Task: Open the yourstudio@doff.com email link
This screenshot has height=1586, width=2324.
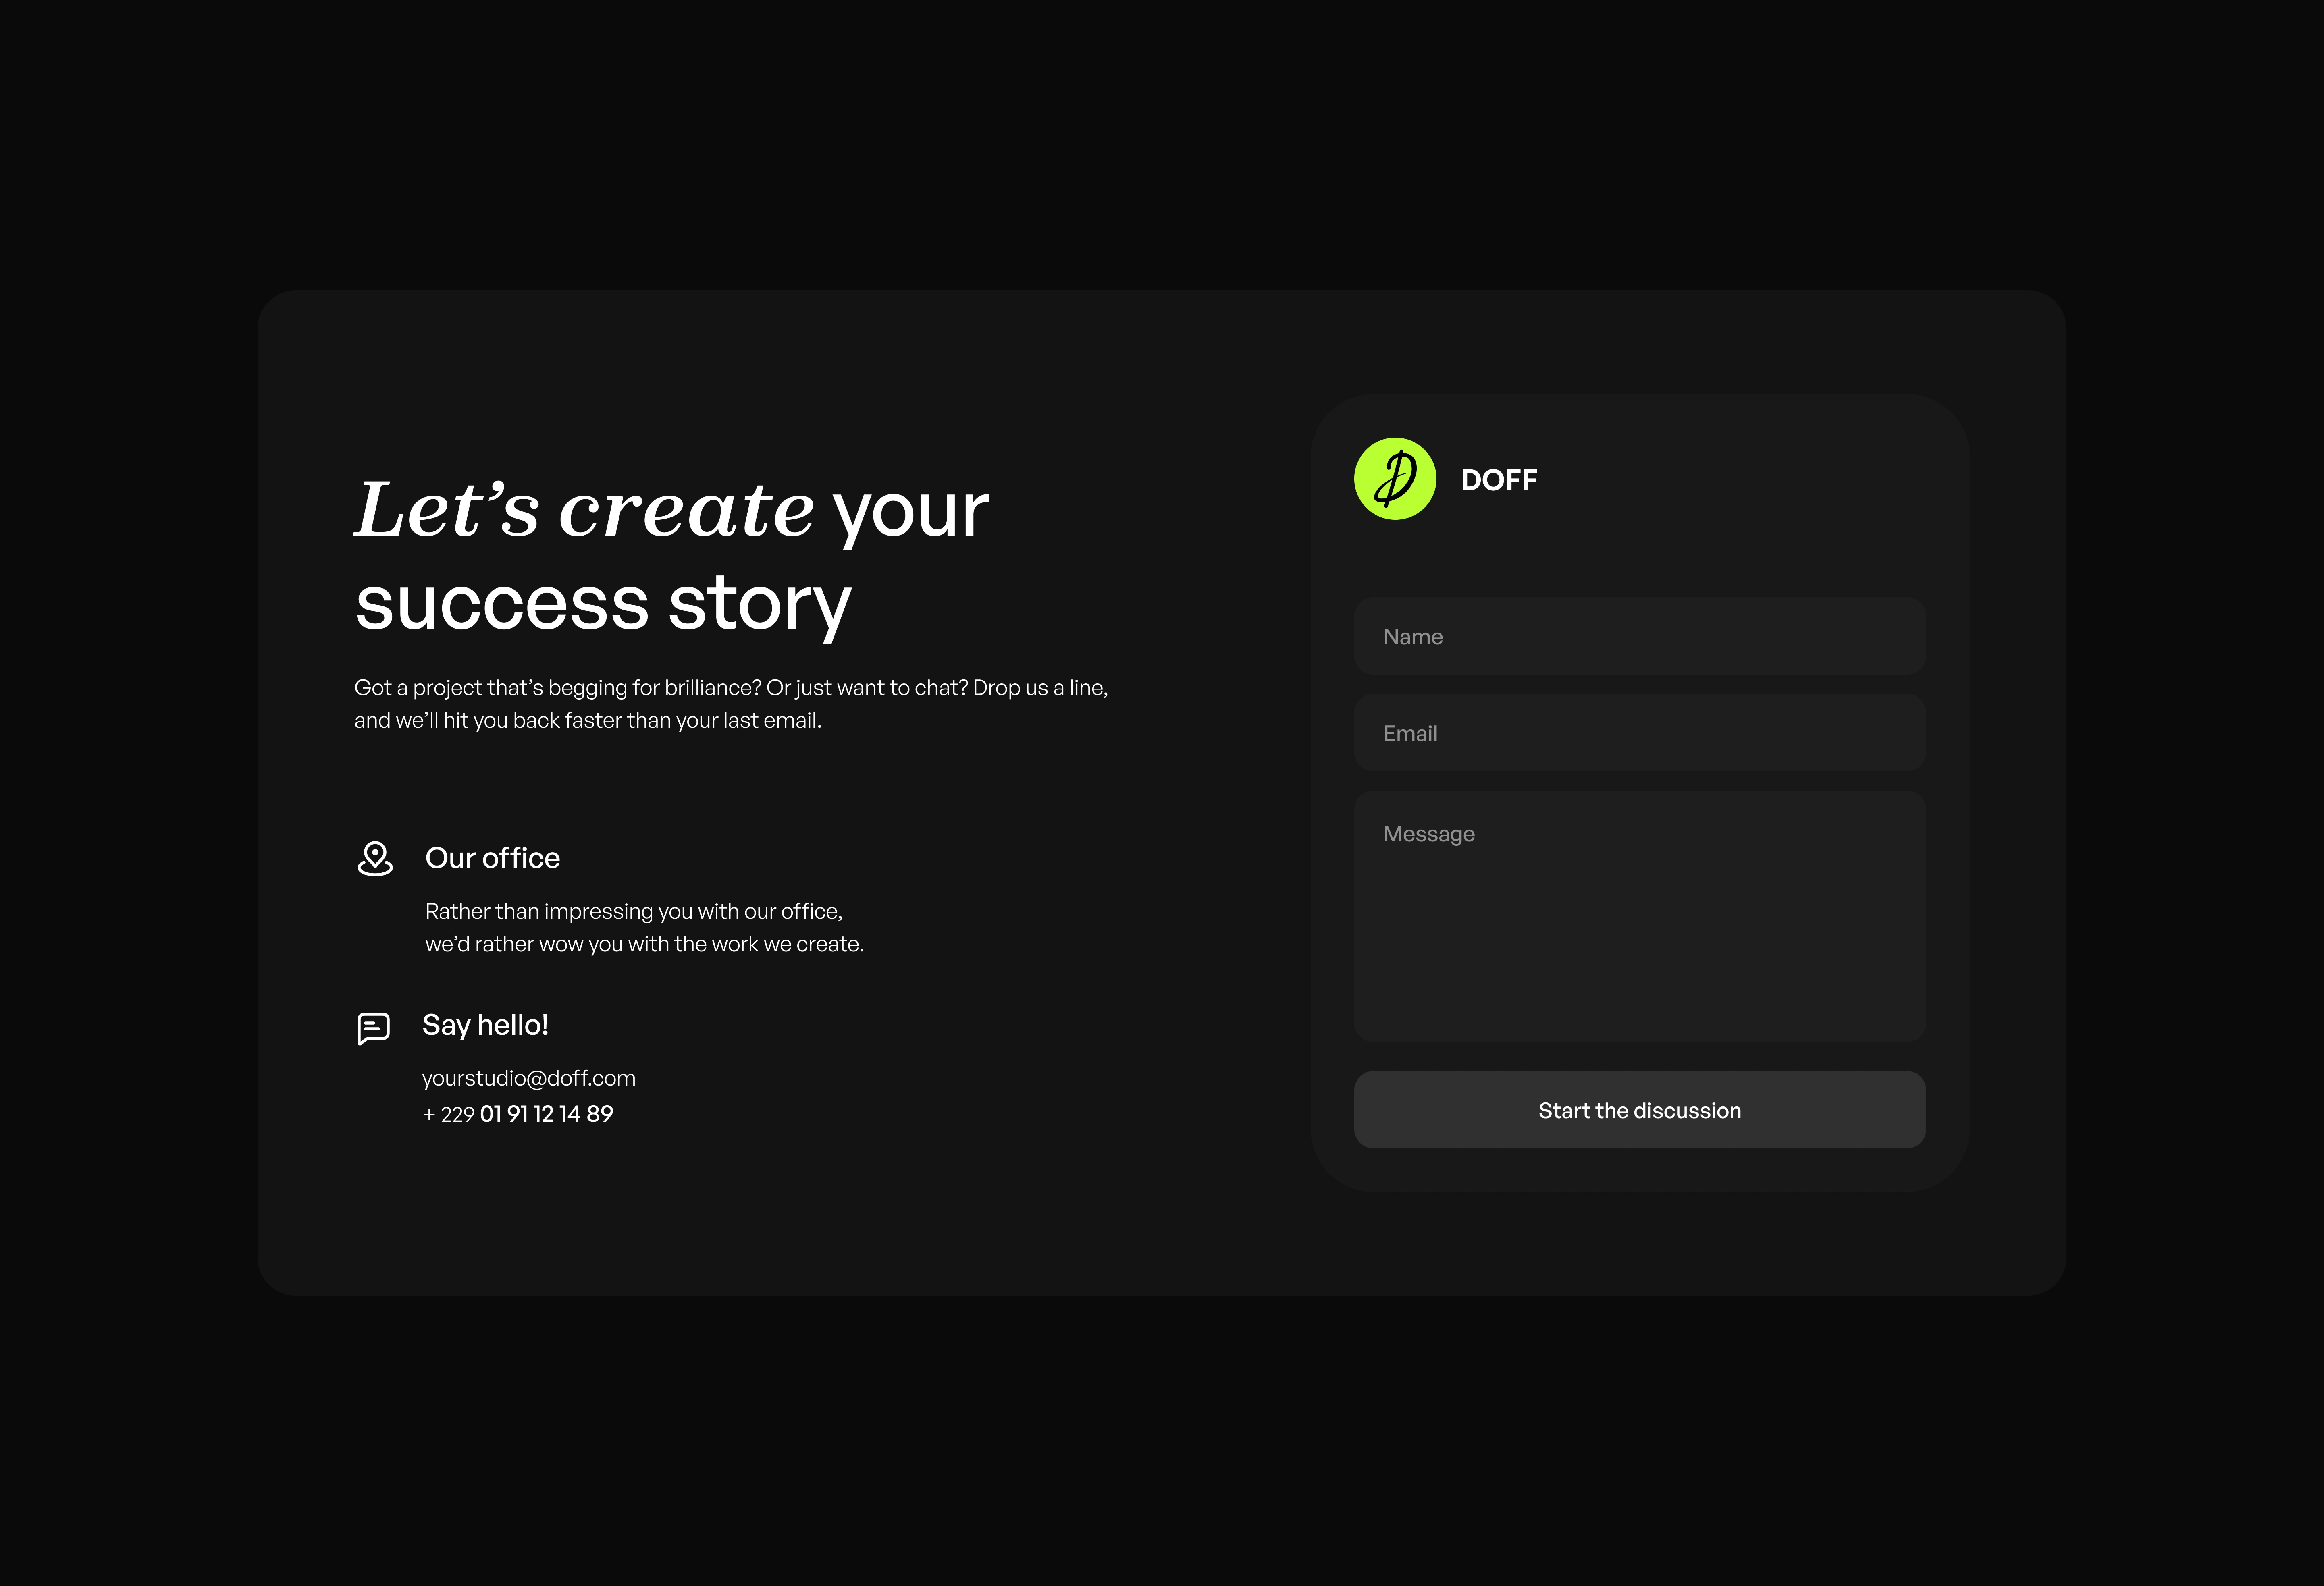Action: (528, 1078)
